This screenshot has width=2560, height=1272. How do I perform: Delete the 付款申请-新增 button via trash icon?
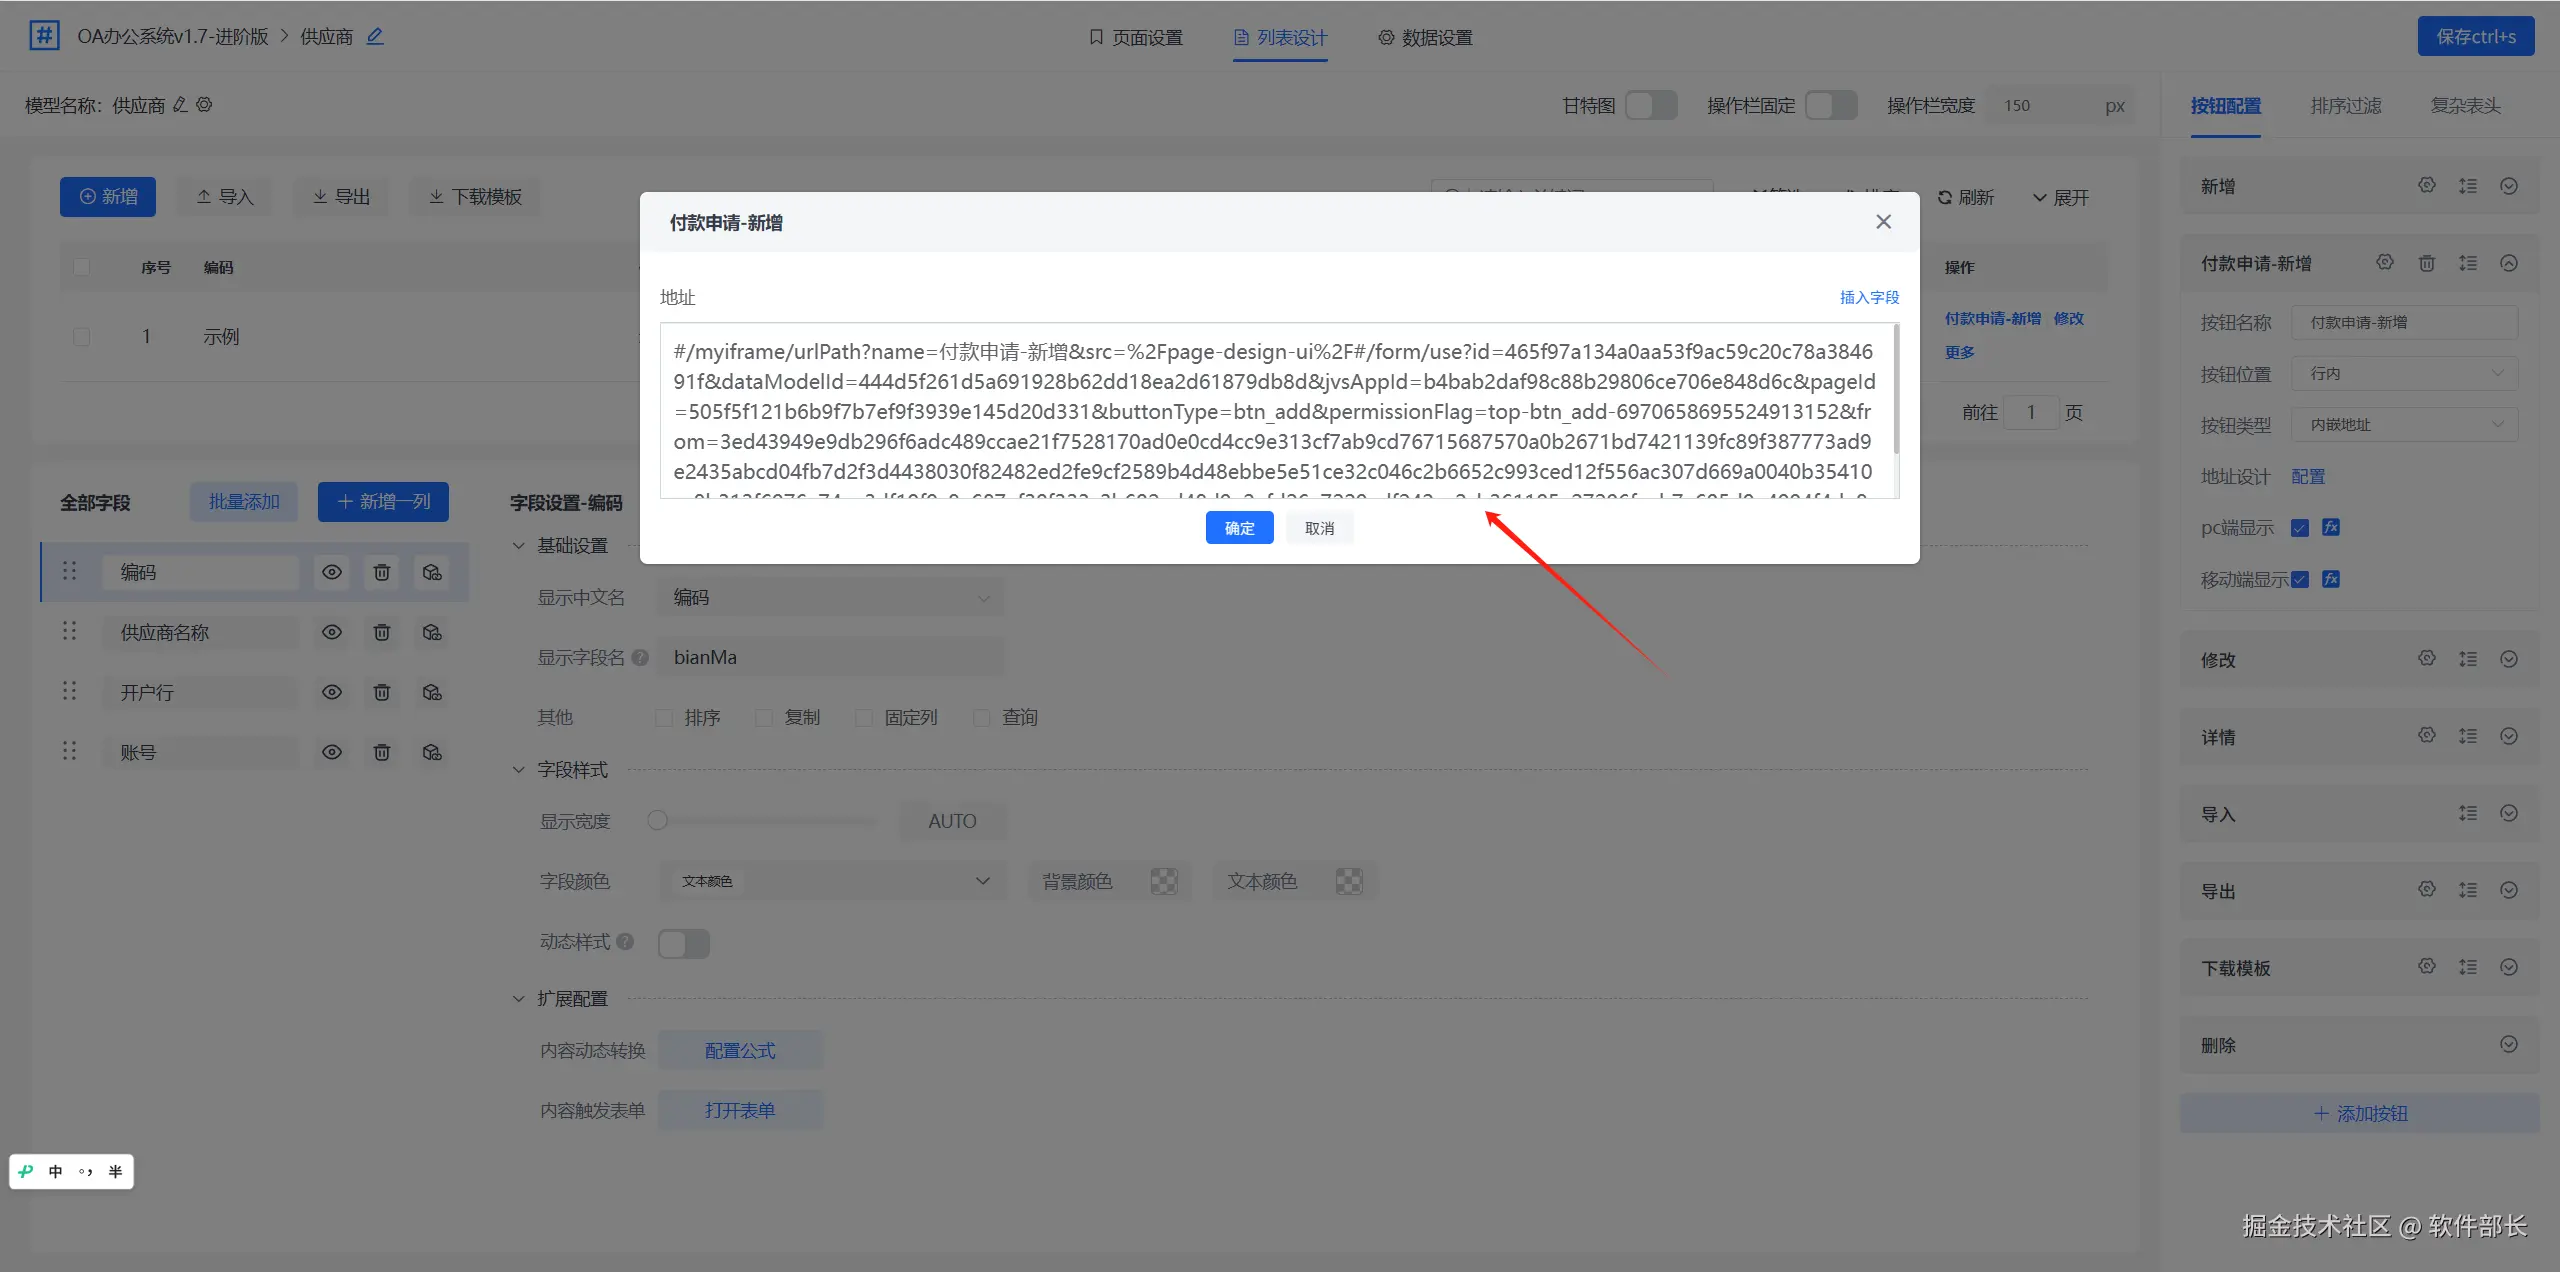(2426, 263)
